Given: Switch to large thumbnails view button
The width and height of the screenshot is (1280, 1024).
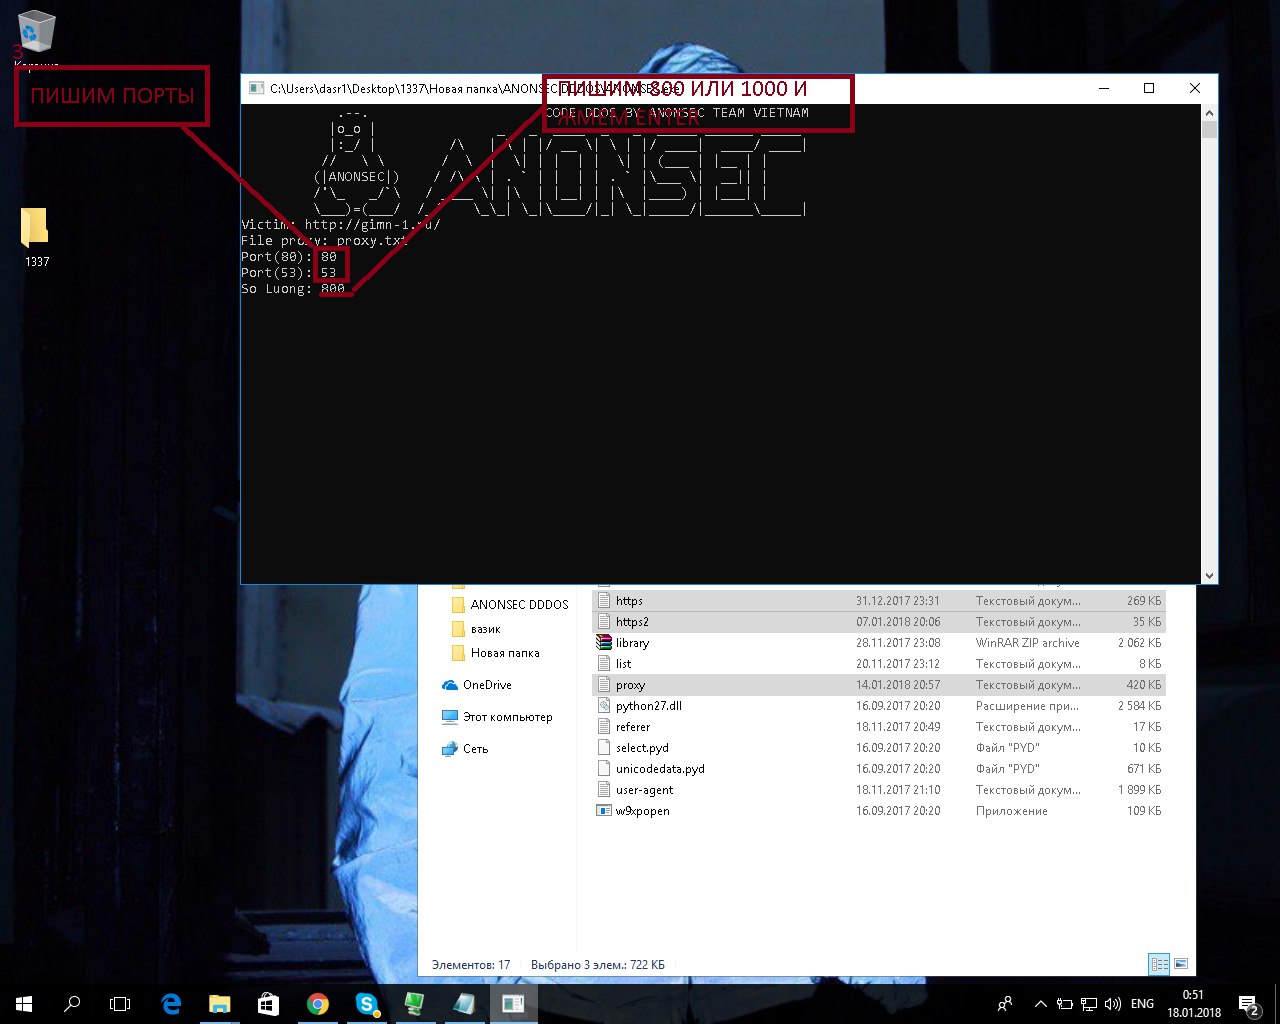Looking at the screenshot, I should (x=1181, y=964).
